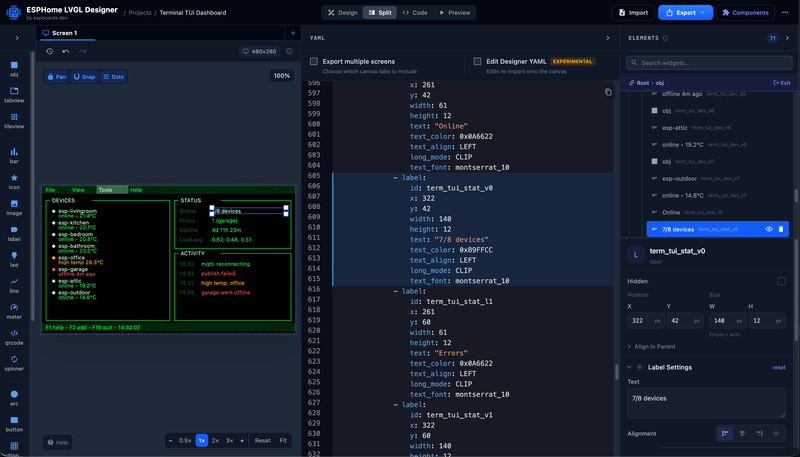Add a label widget

pyautogui.click(x=14, y=234)
